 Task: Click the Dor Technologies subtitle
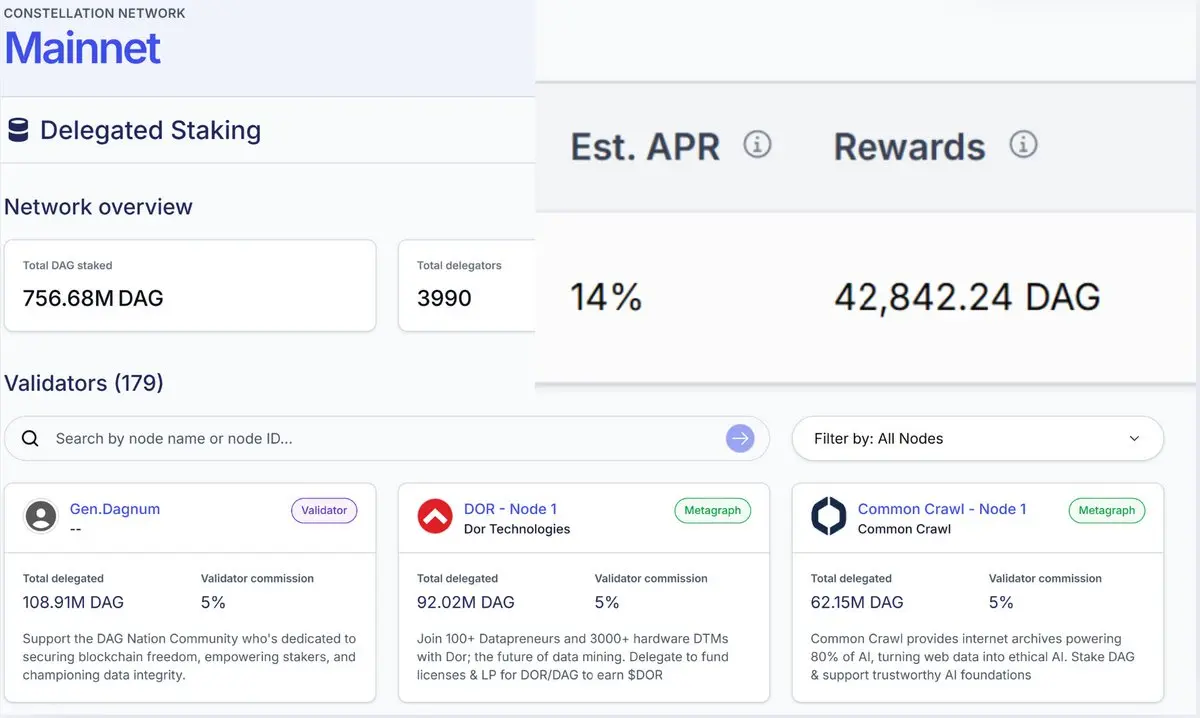[x=517, y=529]
